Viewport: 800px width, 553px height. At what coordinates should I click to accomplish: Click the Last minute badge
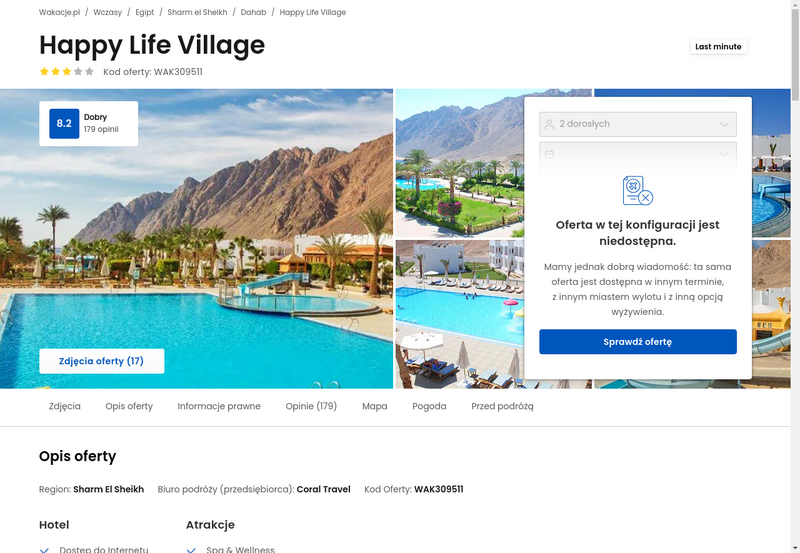point(718,46)
